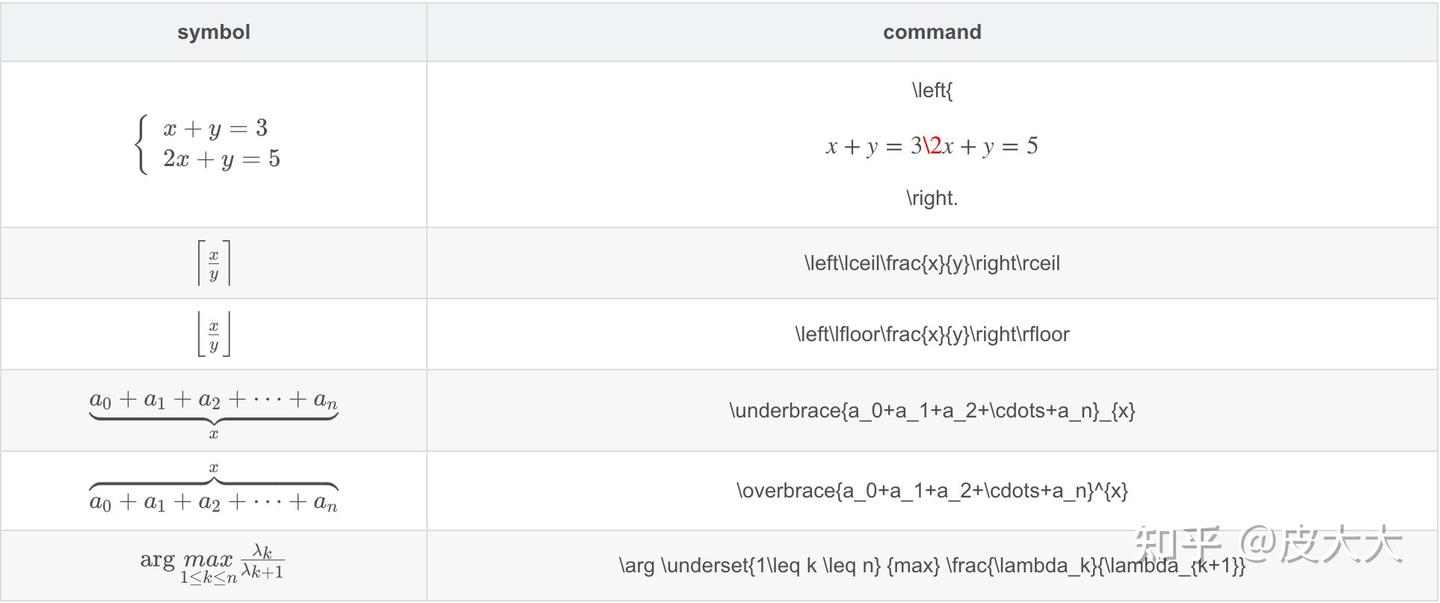Select the ceiling fraction x over y symbol

[x=213, y=263]
